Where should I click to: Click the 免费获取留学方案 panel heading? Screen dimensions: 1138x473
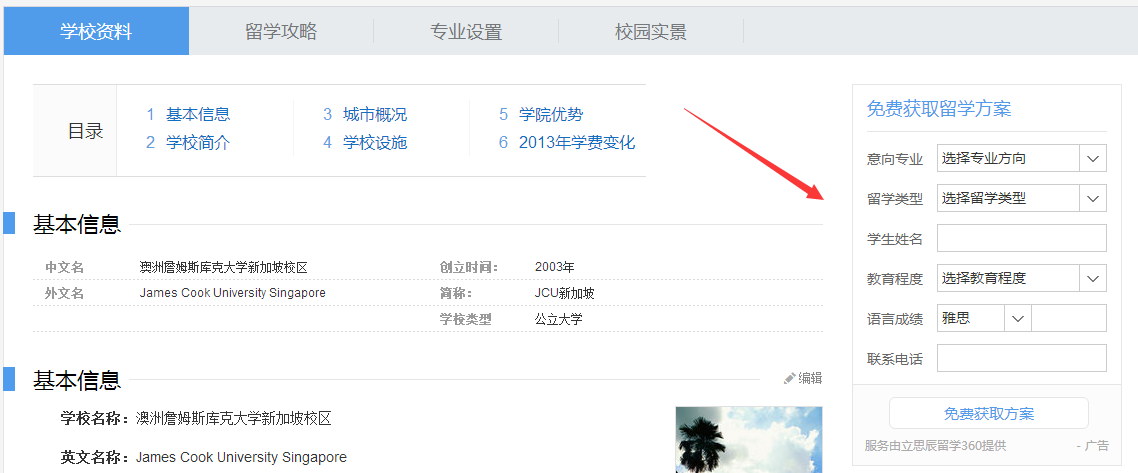(938, 110)
